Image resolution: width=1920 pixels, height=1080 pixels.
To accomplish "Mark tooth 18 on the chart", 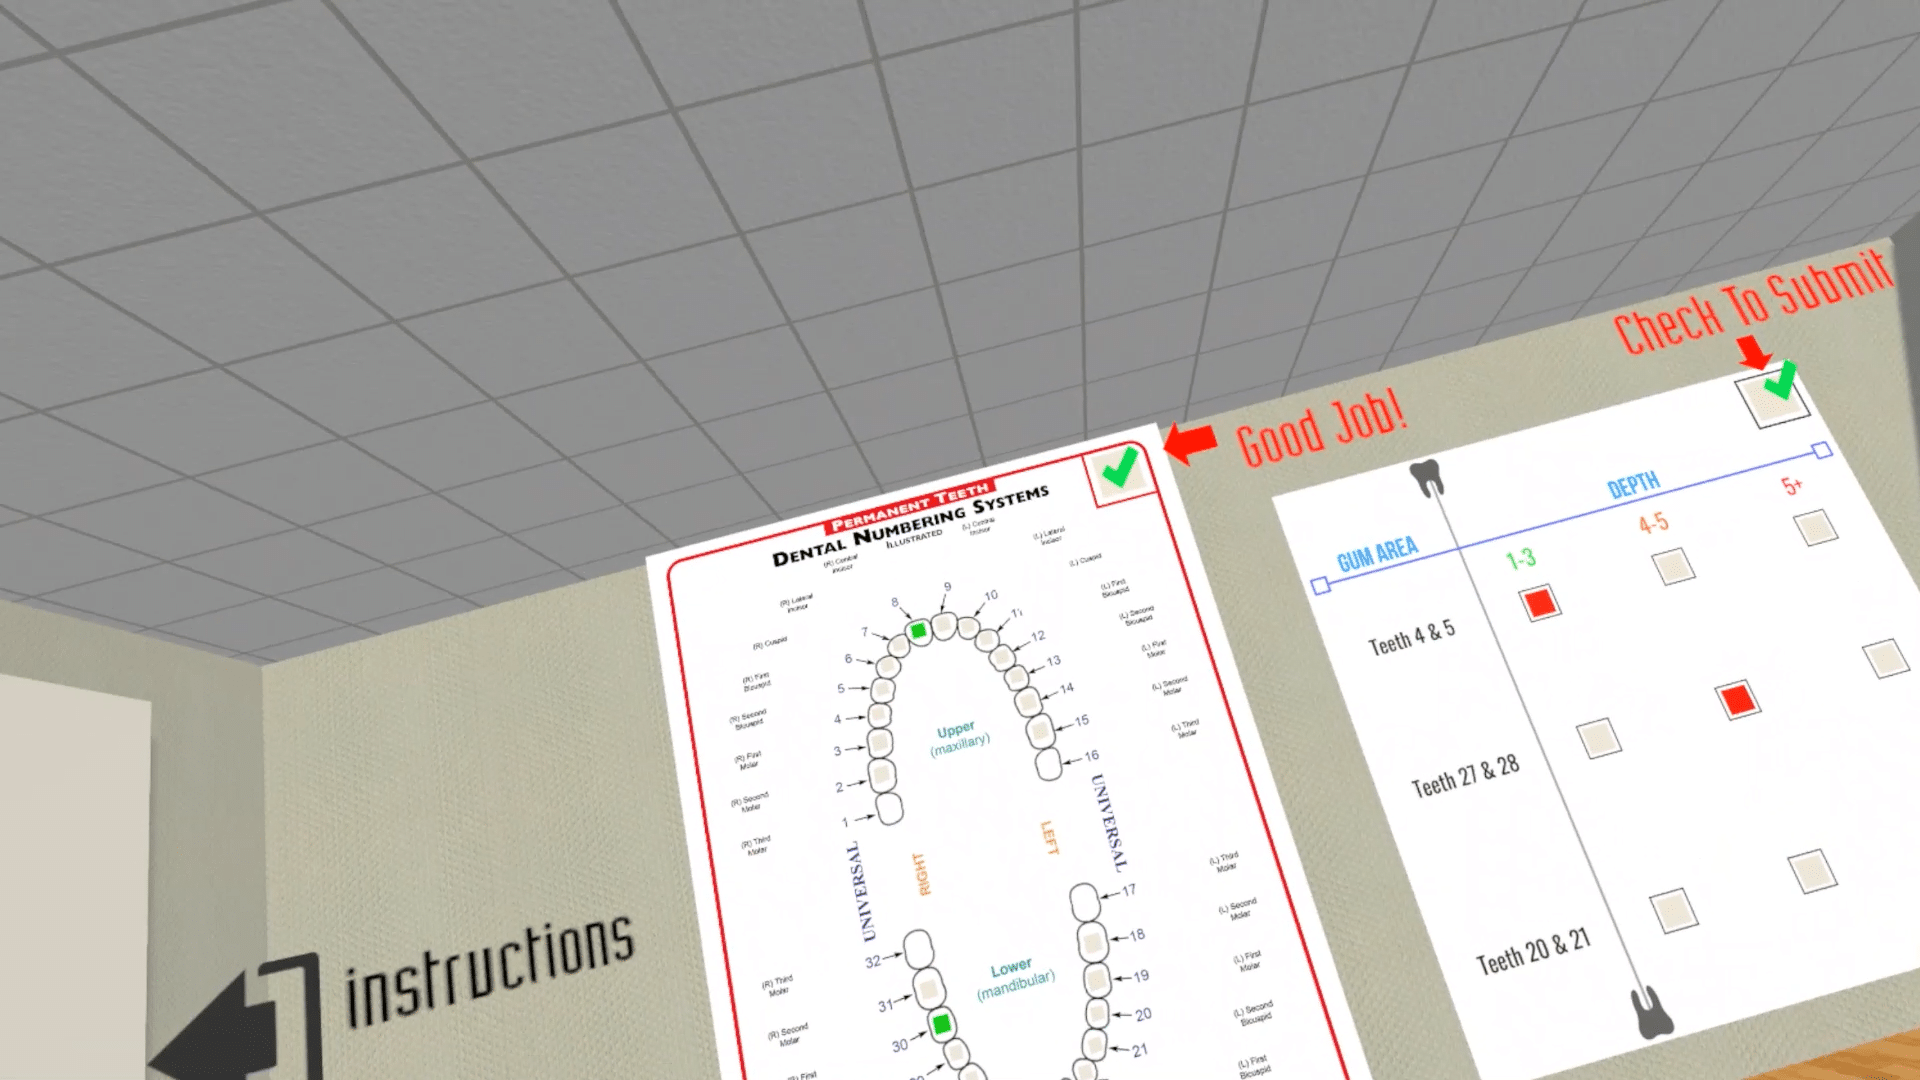I will [x=1092, y=941].
